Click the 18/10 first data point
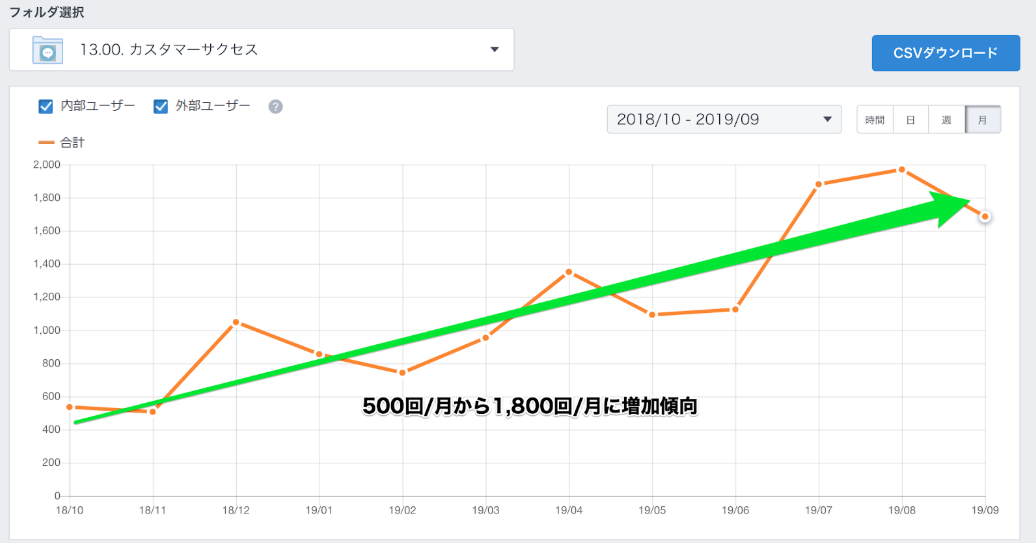The image size is (1036, 543). 69,407
